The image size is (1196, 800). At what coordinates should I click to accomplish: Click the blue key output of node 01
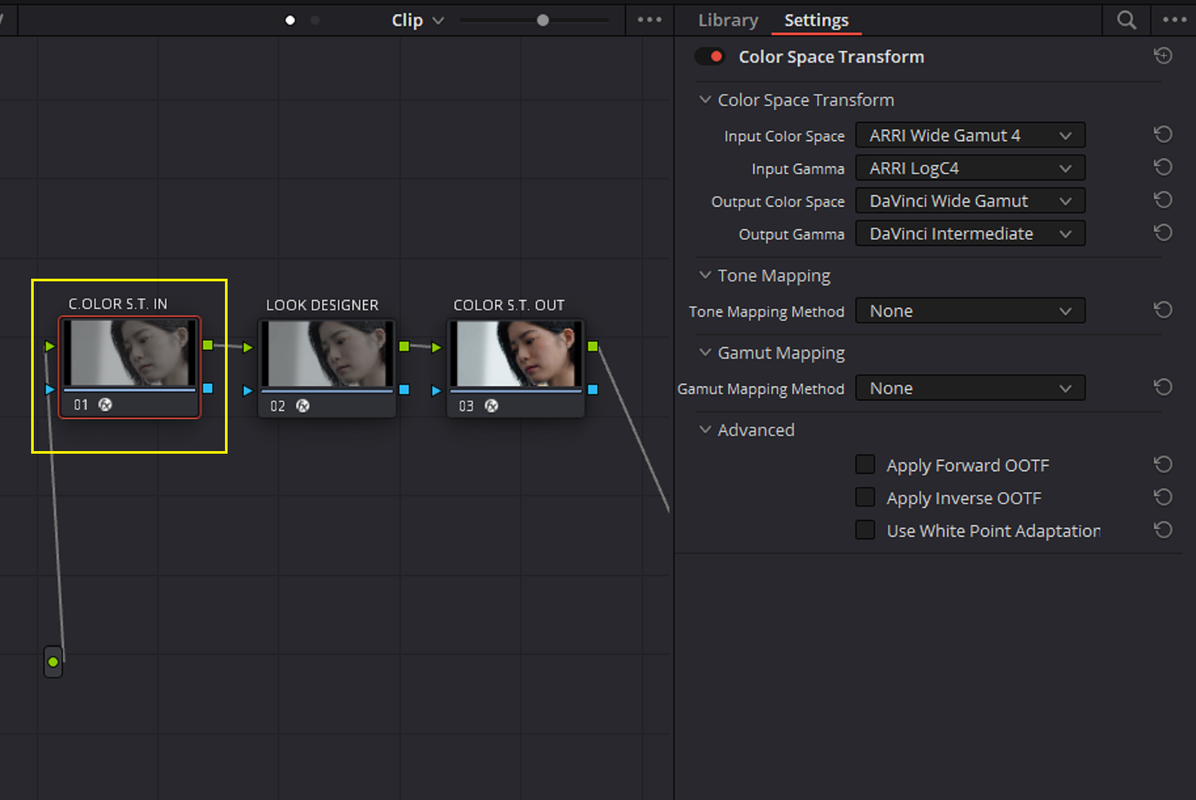207,388
